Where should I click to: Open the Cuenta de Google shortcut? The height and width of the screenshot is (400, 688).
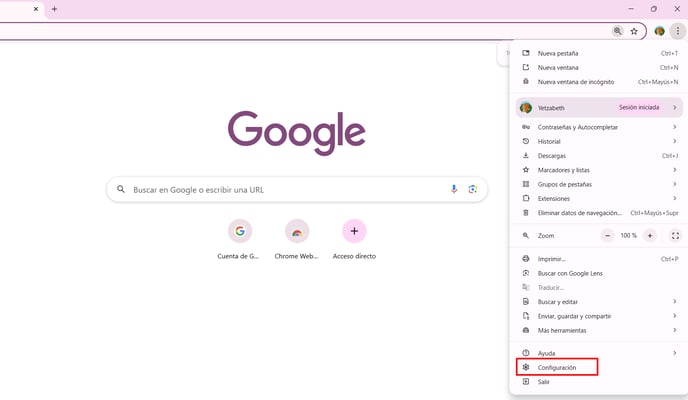239,239
